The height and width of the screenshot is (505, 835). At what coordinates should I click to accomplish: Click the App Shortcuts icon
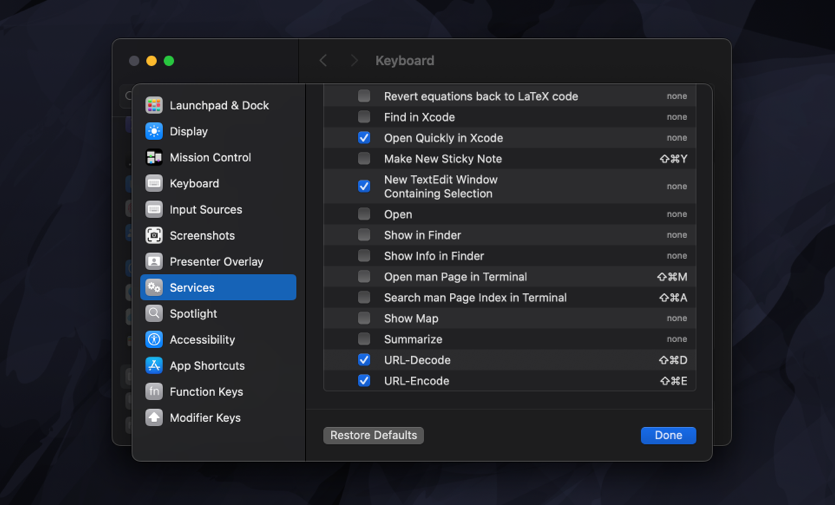point(154,365)
